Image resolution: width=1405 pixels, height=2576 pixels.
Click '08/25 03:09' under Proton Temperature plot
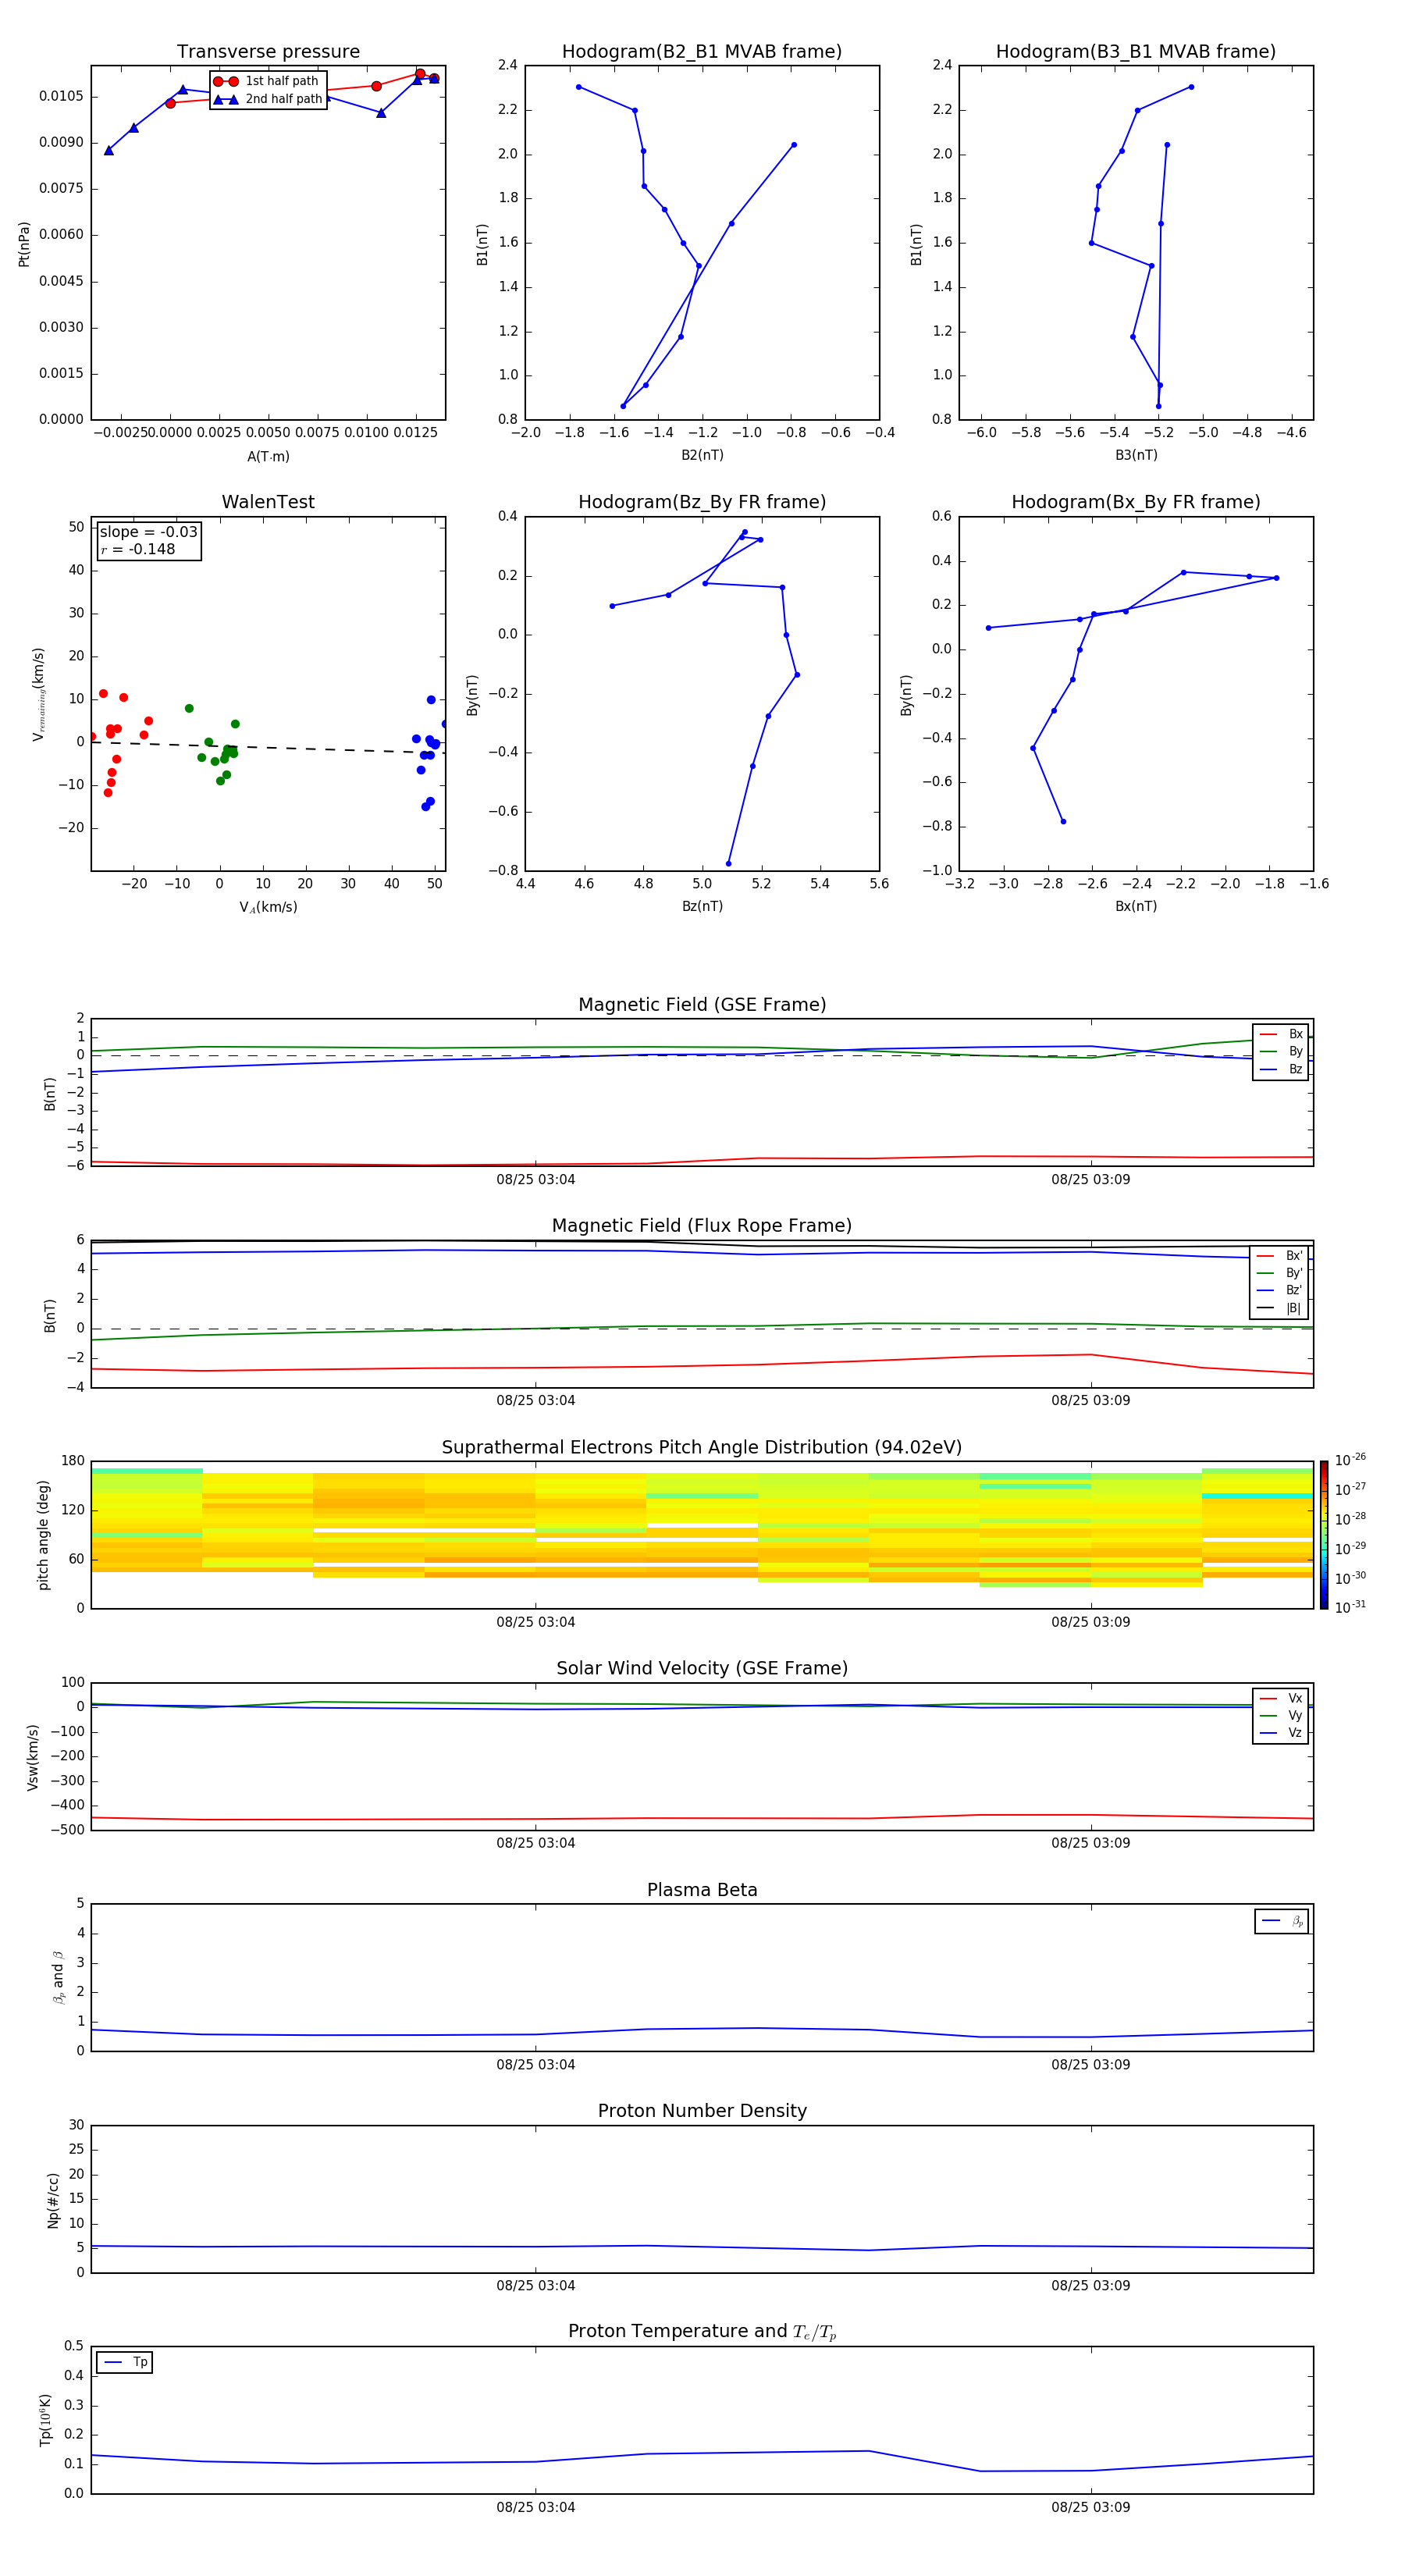[x=1091, y=2508]
